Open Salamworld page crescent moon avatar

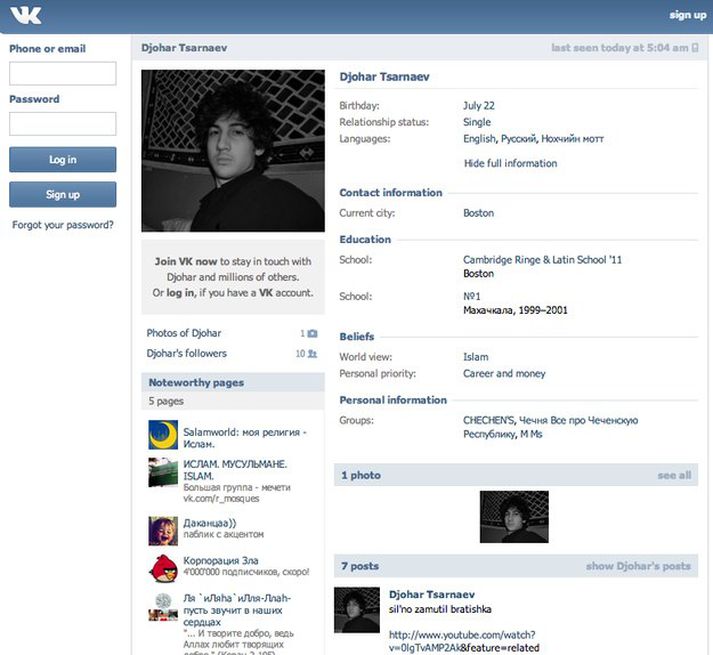tap(163, 435)
